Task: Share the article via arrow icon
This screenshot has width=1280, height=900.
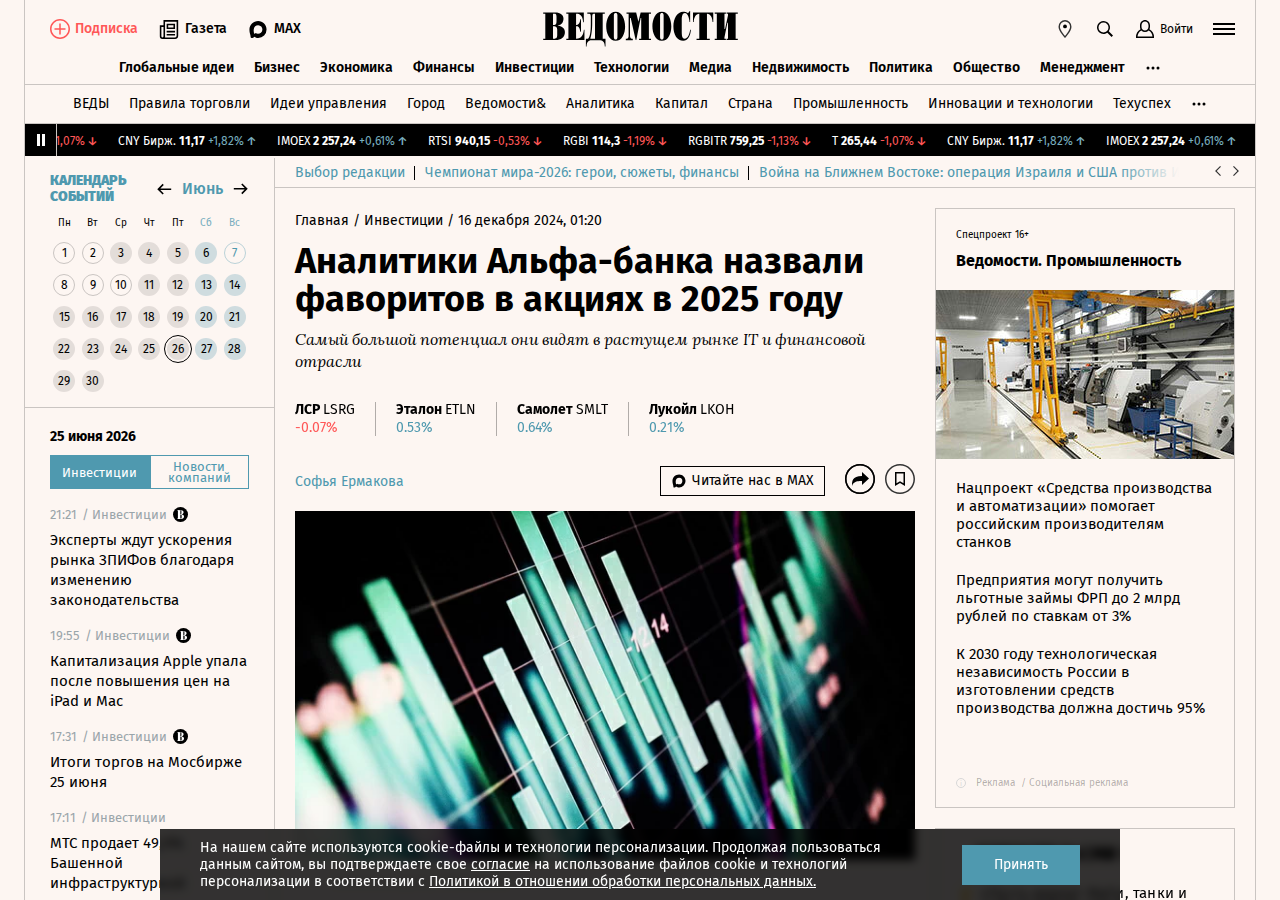Action: coord(860,480)
